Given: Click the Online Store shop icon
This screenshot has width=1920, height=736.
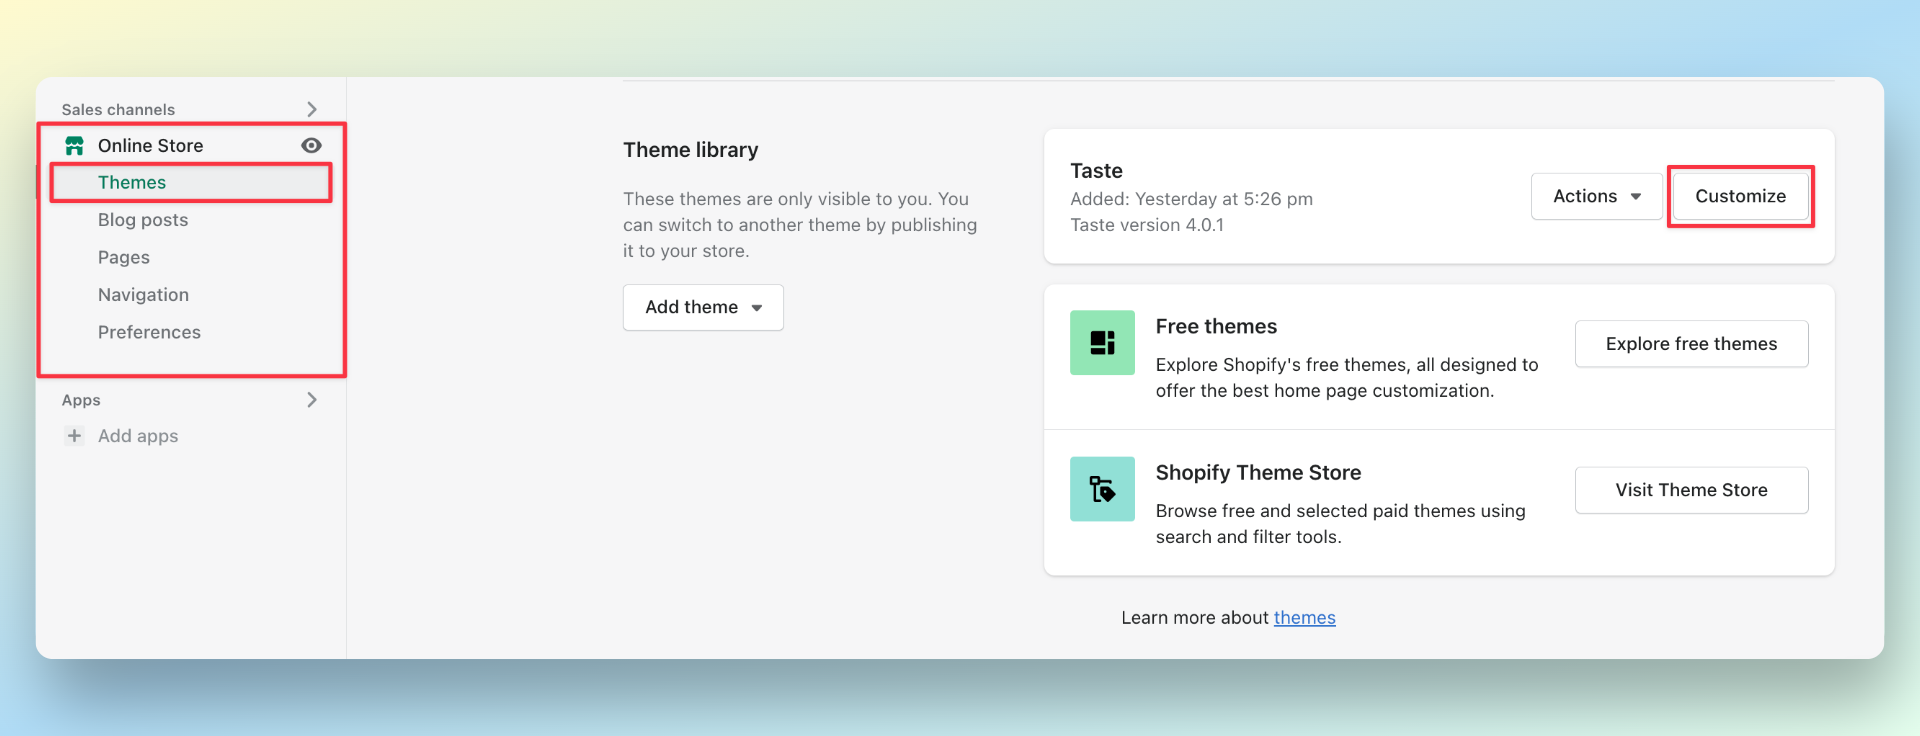Looking at the screenshot, I should pyautogui.click(x=74, y=146).
